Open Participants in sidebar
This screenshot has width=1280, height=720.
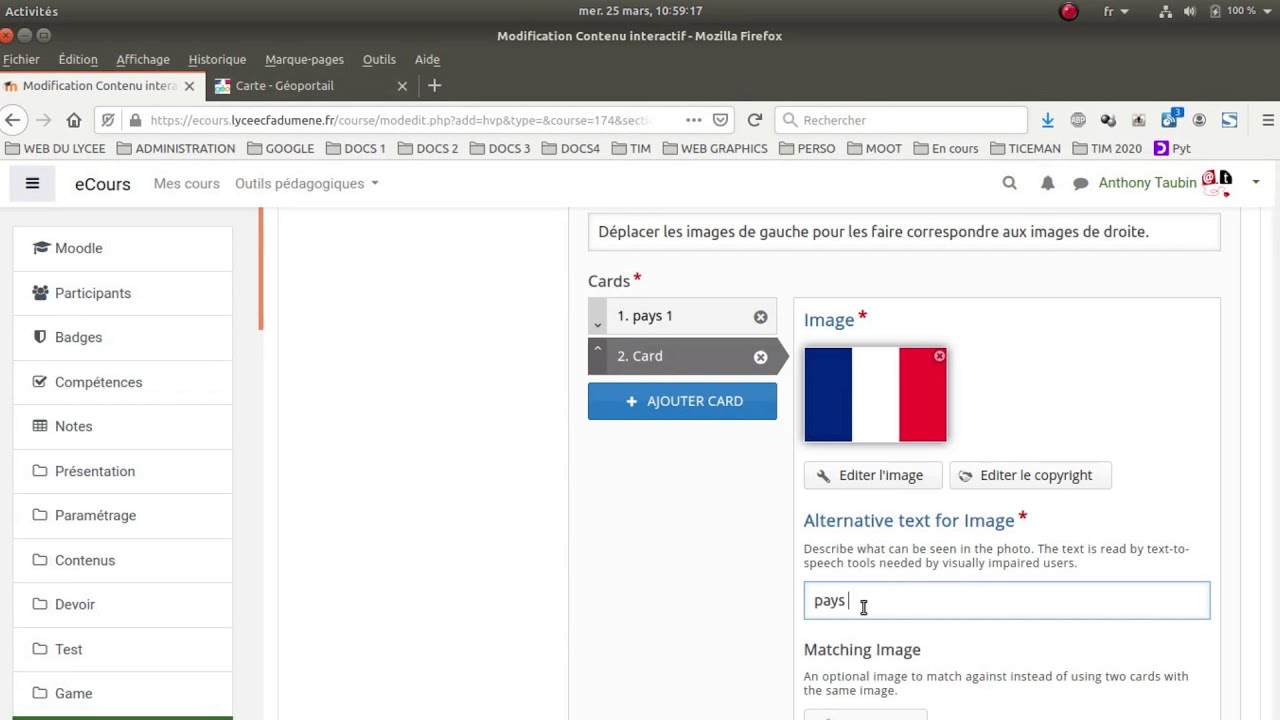pyautogui.click(x=122, y=293)
